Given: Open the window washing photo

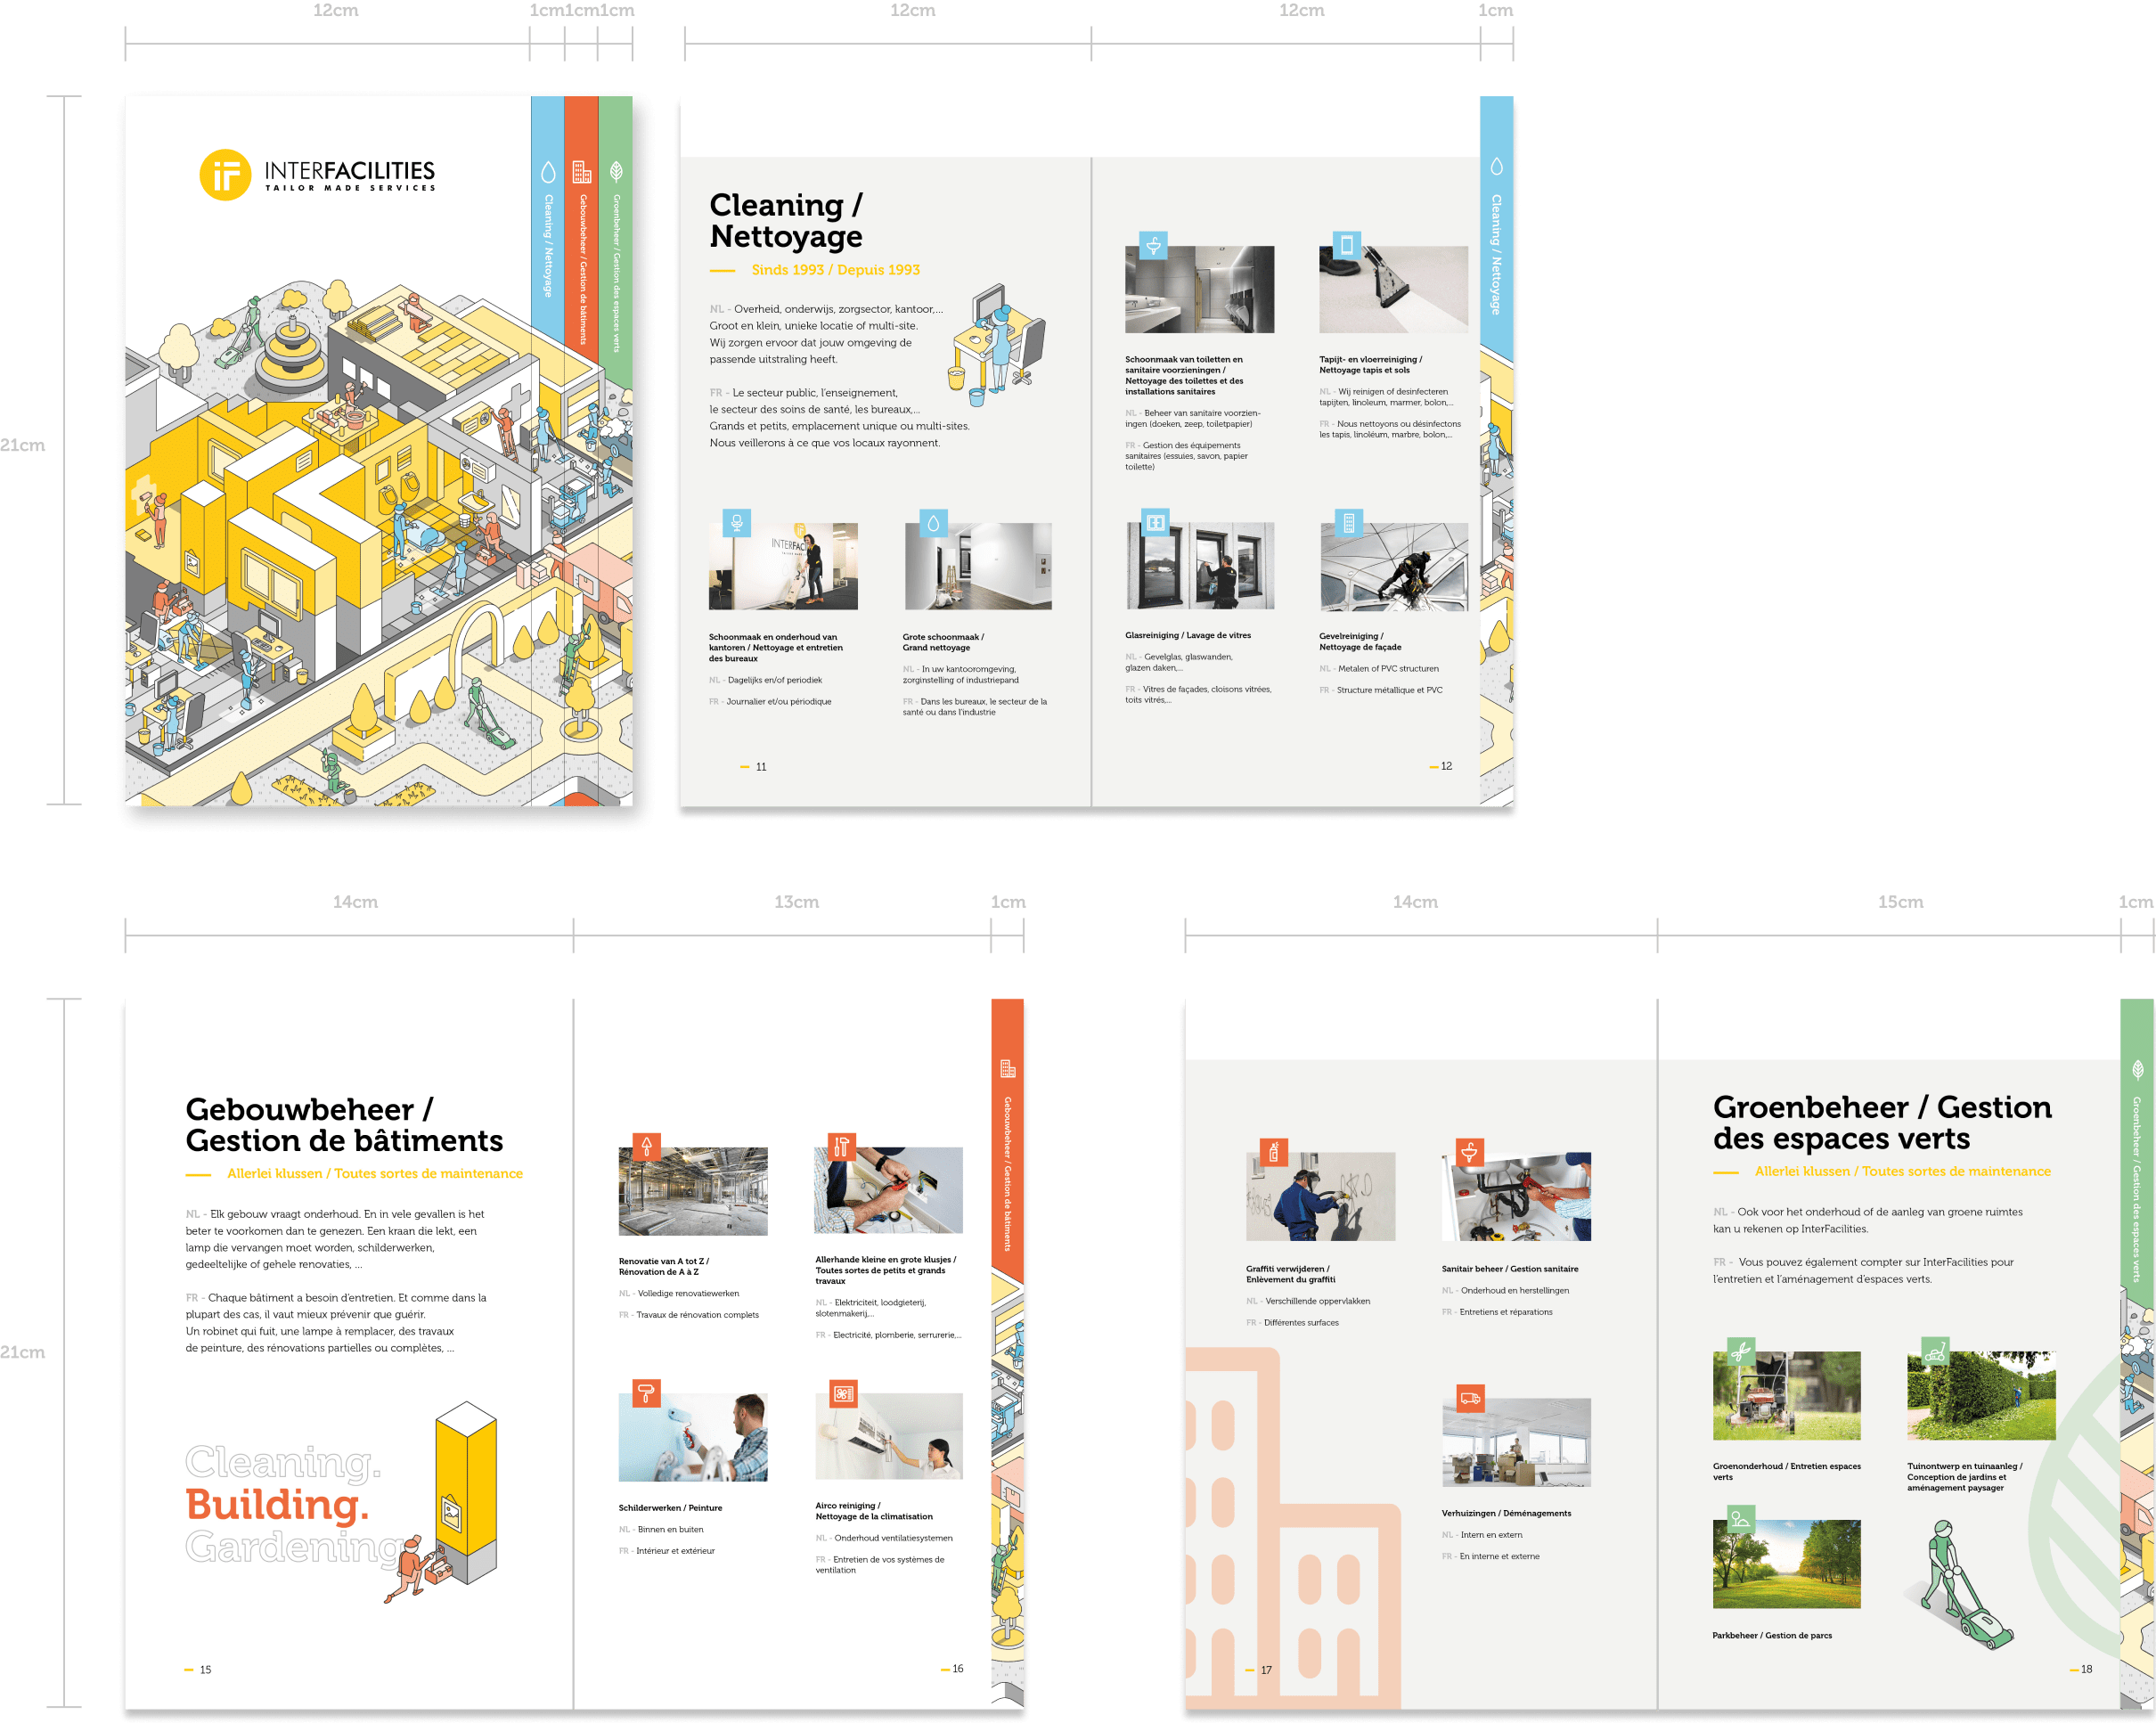Looking at the screenshot, I should pos(1199,566).
